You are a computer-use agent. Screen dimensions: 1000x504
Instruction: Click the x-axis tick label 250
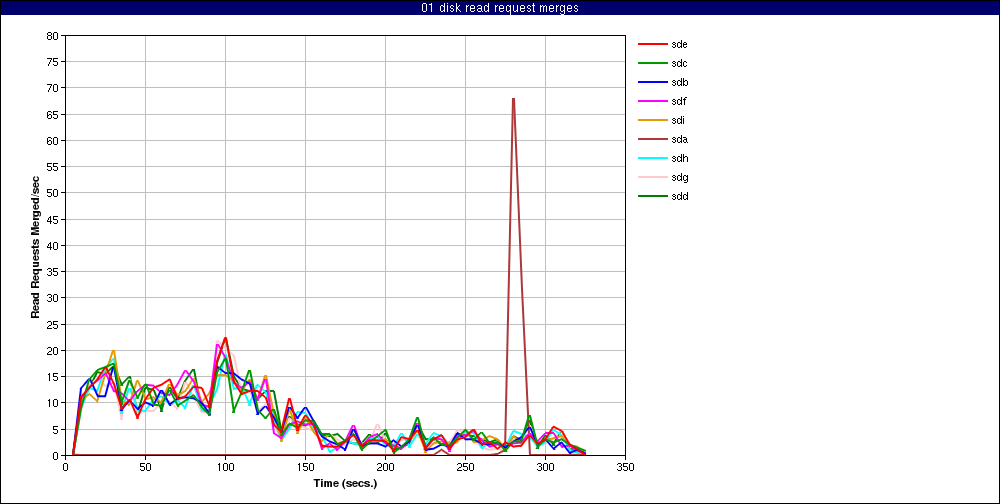[x=466, y=466]
